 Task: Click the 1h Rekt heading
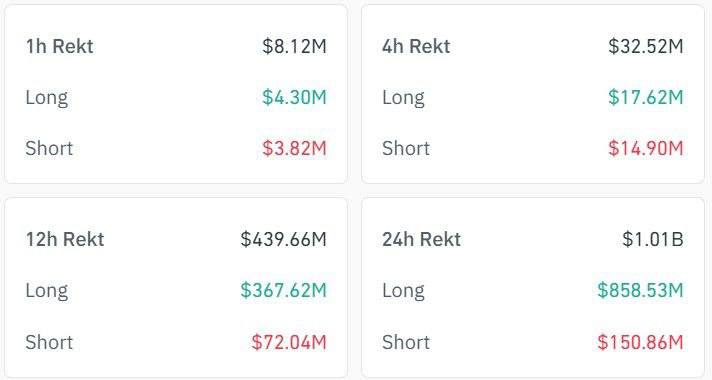59,46
